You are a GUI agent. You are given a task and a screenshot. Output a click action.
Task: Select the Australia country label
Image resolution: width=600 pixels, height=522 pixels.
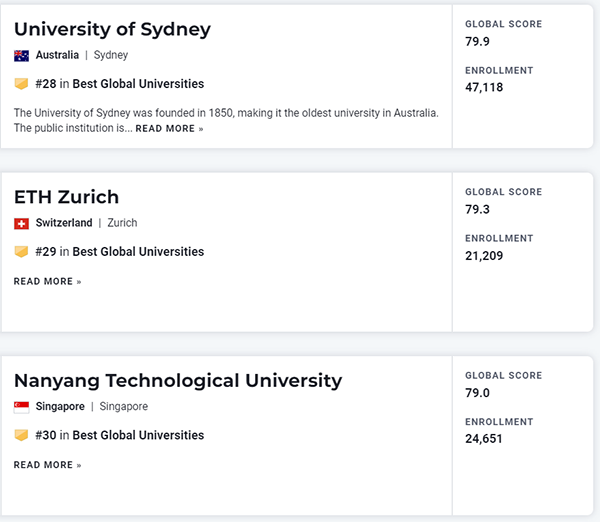[57, 56]
